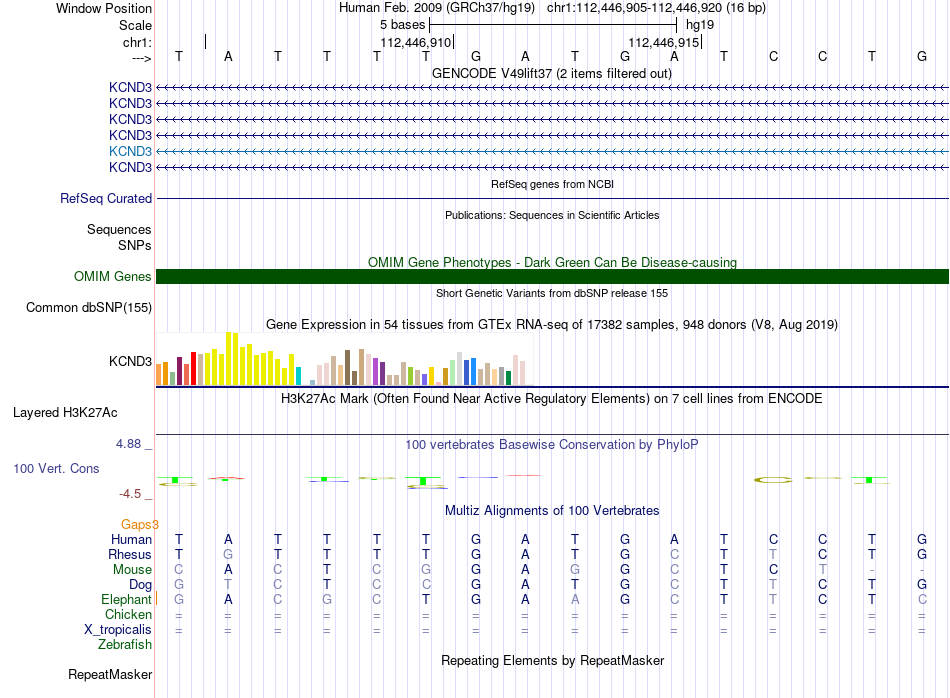The height and width of the screenshot is (698, 950).
Task: Click the dark green OMIM Genes bar
Action: click(552, 276)
